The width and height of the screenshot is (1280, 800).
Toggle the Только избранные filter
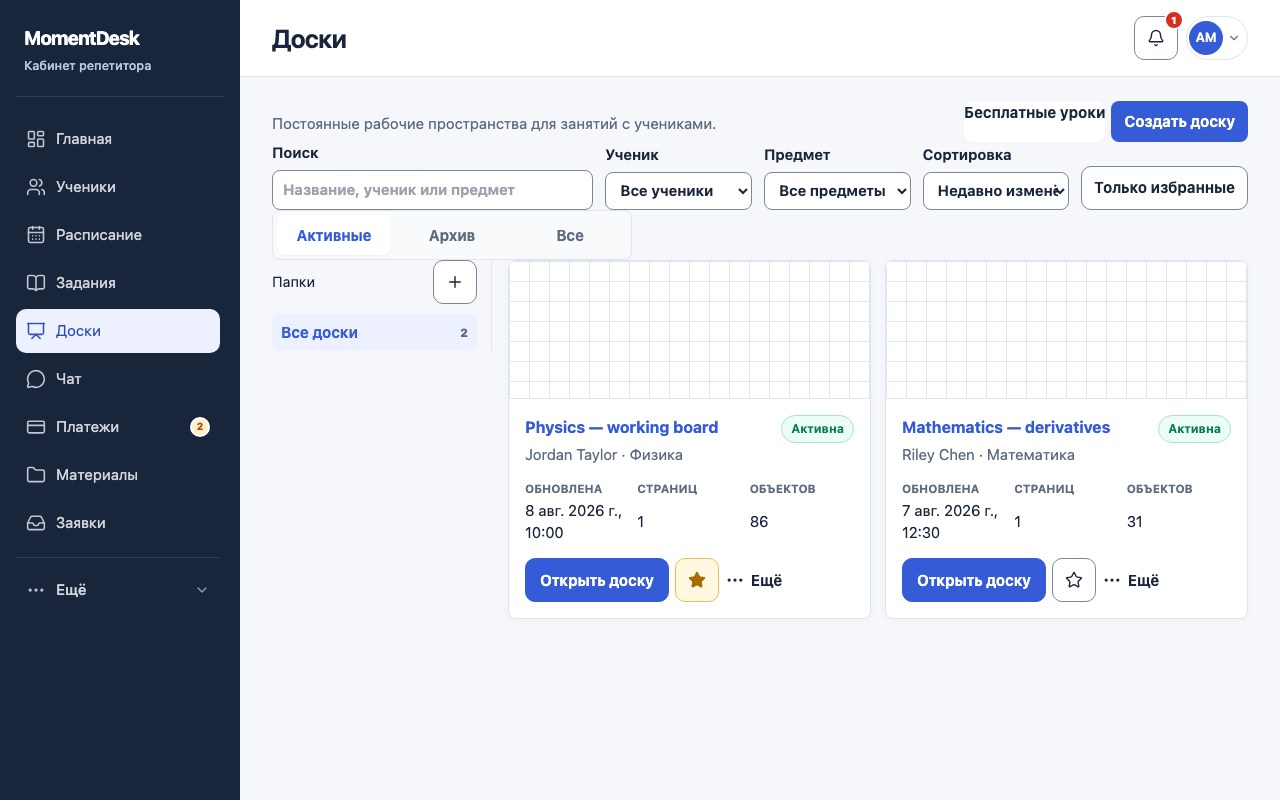pos(1165,188)
